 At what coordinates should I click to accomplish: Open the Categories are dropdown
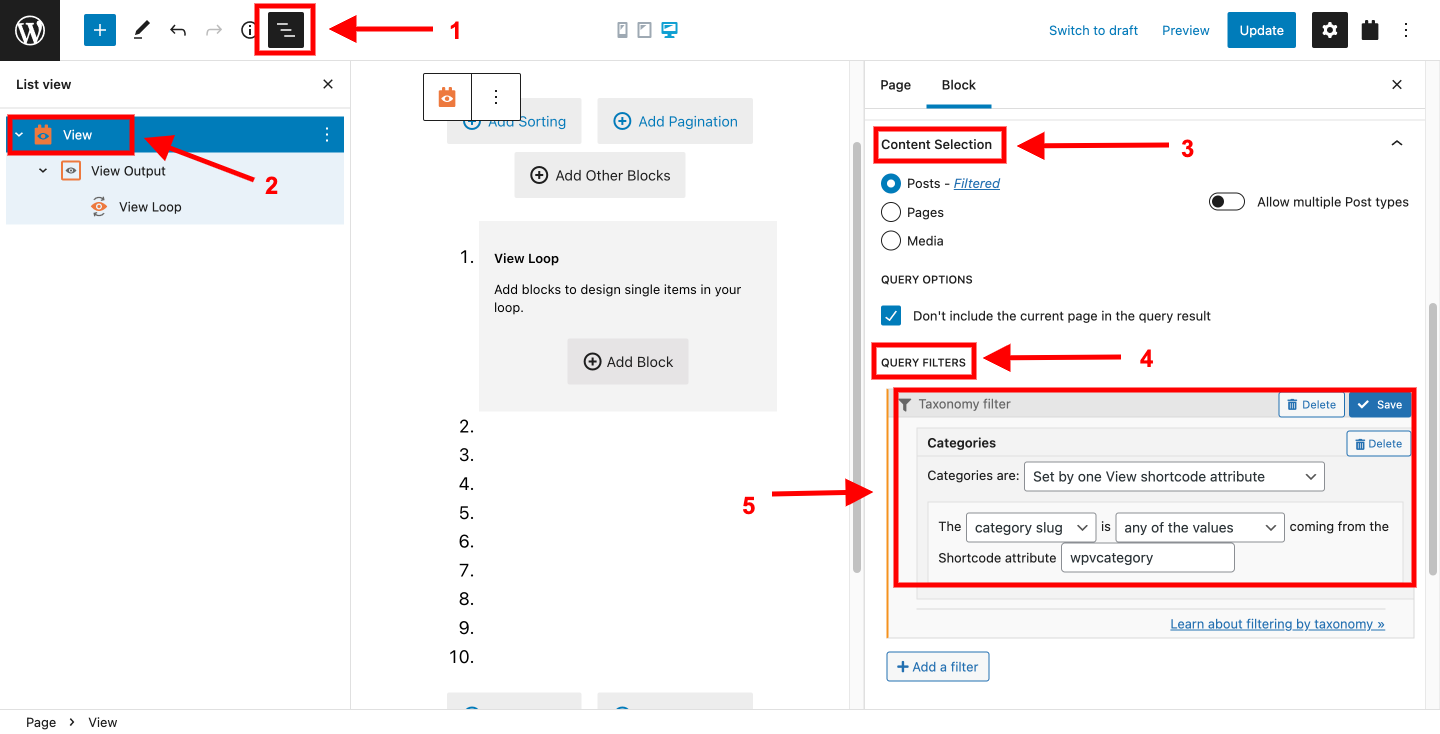click(1174, 477)
